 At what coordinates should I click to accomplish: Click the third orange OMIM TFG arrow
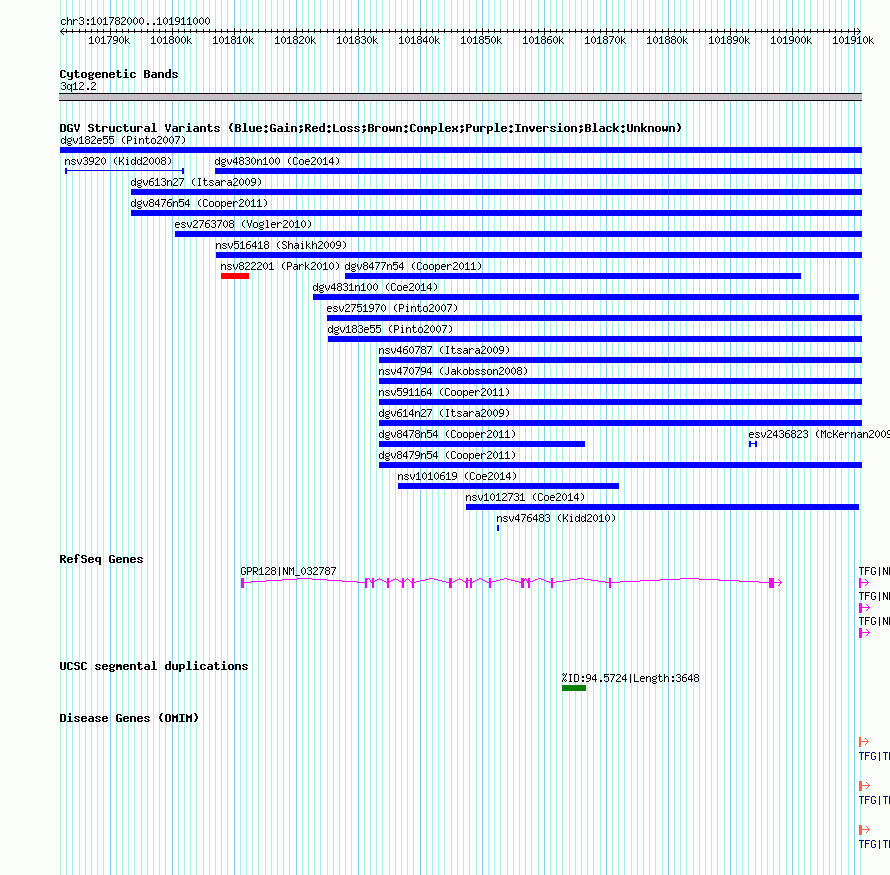coord(864,830)
